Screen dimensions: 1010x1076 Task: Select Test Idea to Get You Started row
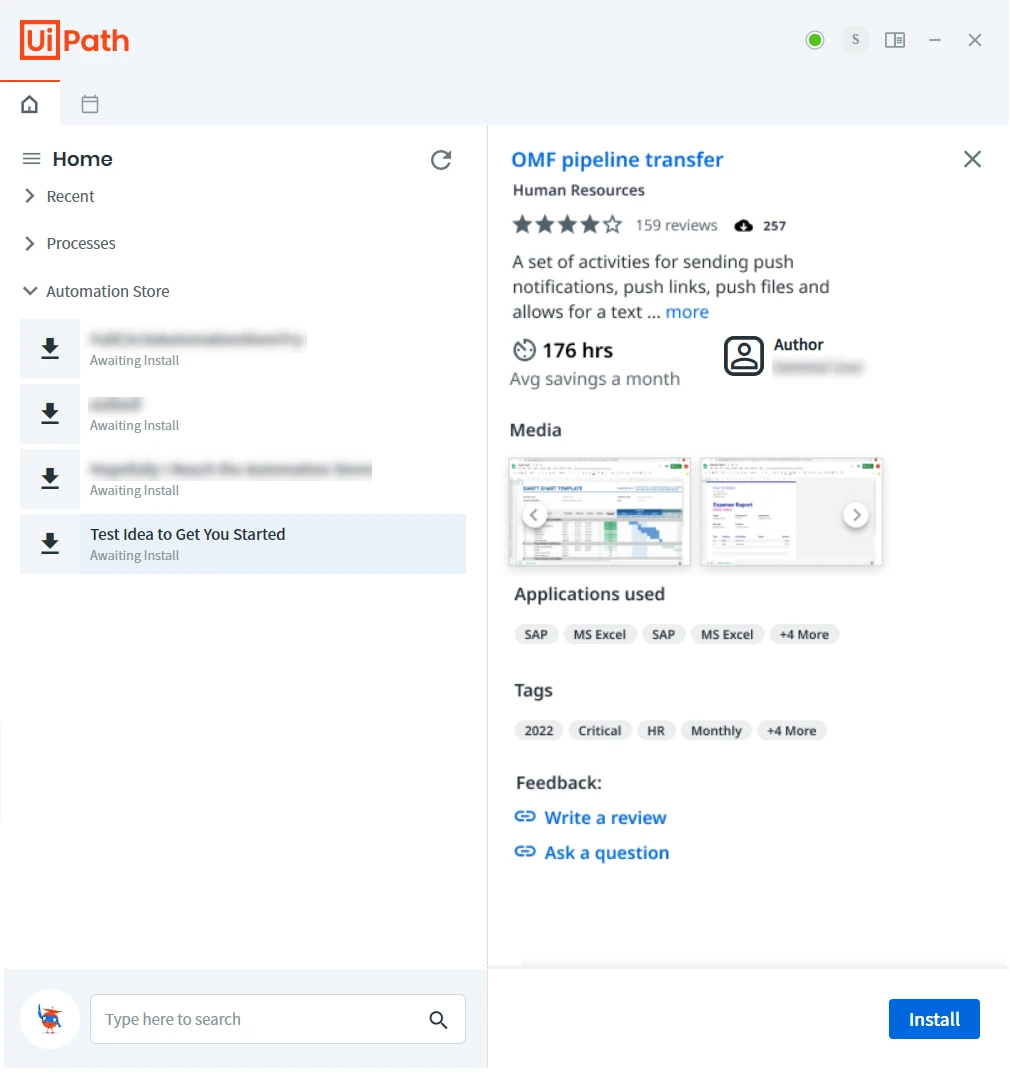coord(243,543)
